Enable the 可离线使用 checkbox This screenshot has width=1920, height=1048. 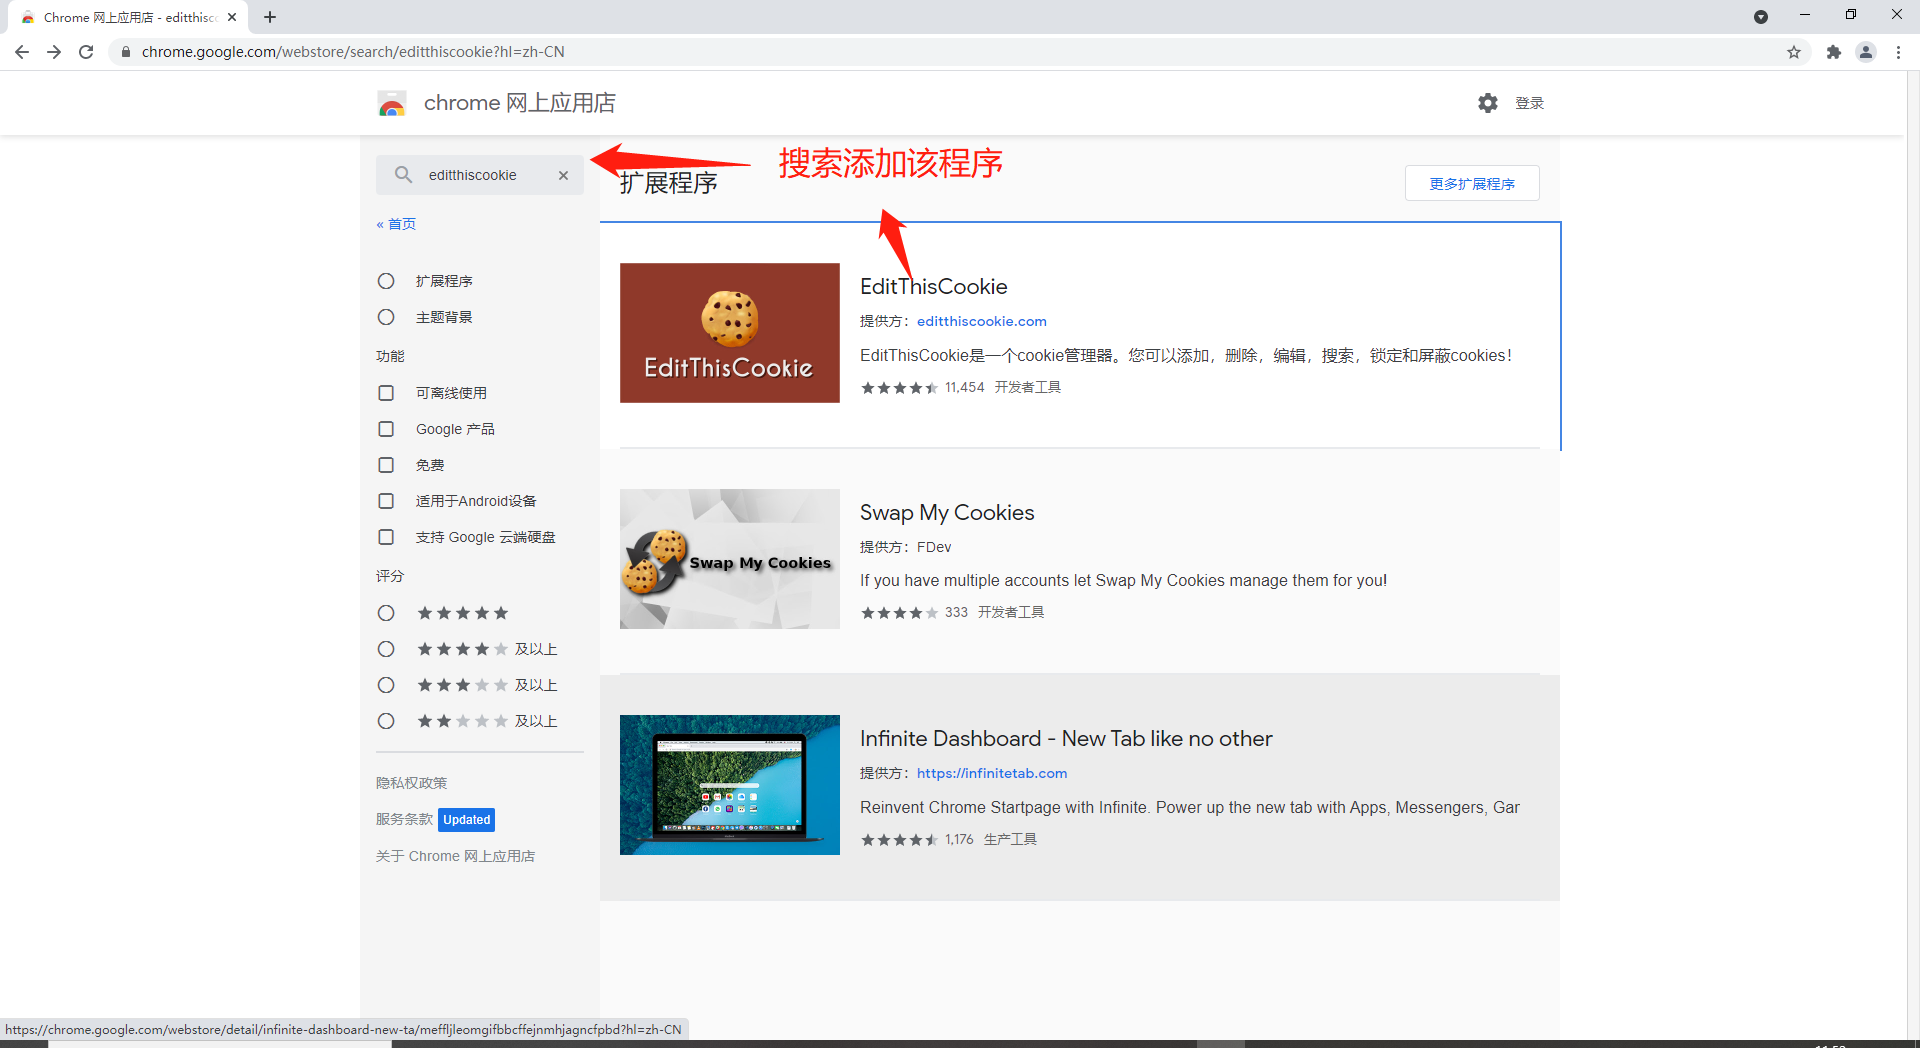[386, 393]
